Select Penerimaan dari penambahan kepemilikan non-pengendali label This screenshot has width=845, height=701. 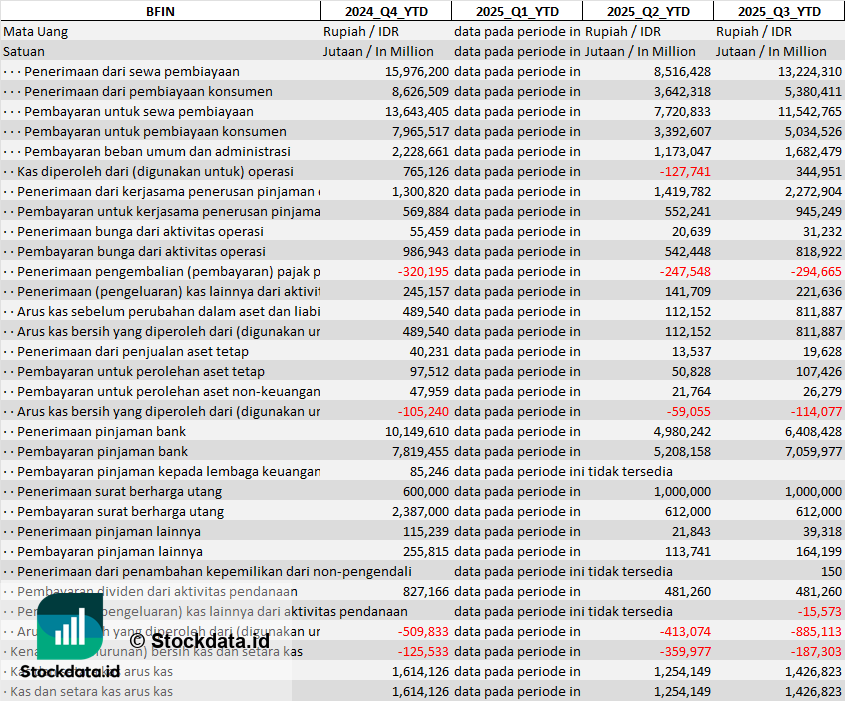(x=214, y=572)
